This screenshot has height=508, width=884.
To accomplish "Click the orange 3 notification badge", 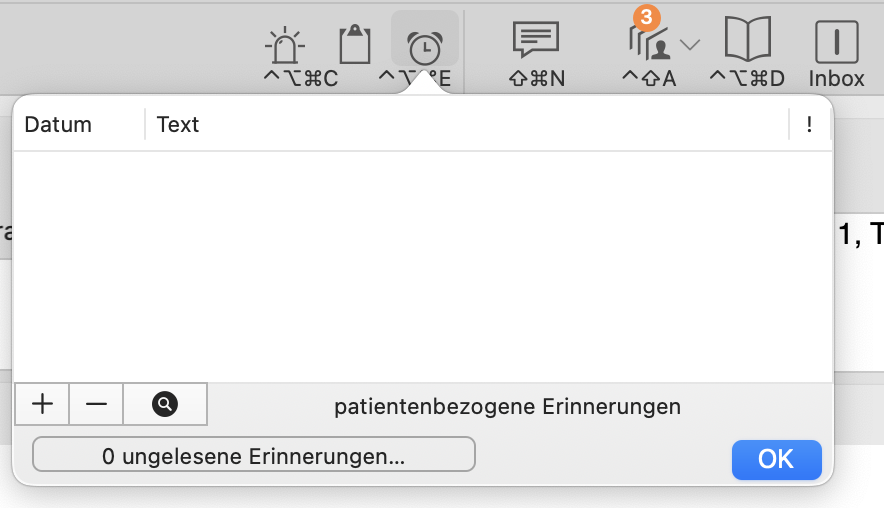I will pos(647,17).
